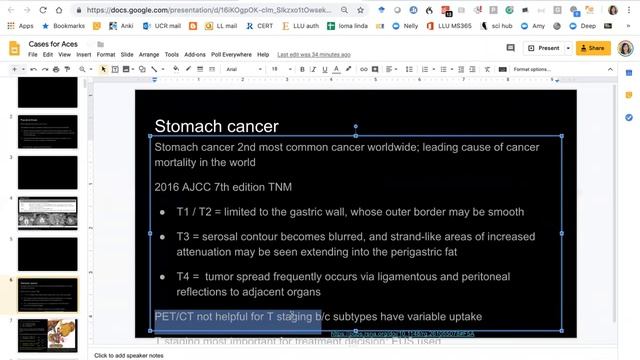The width and height of the screenshot is (640, 360).
Task: Click the Google Slides home logo
Action: coord(14,48)
